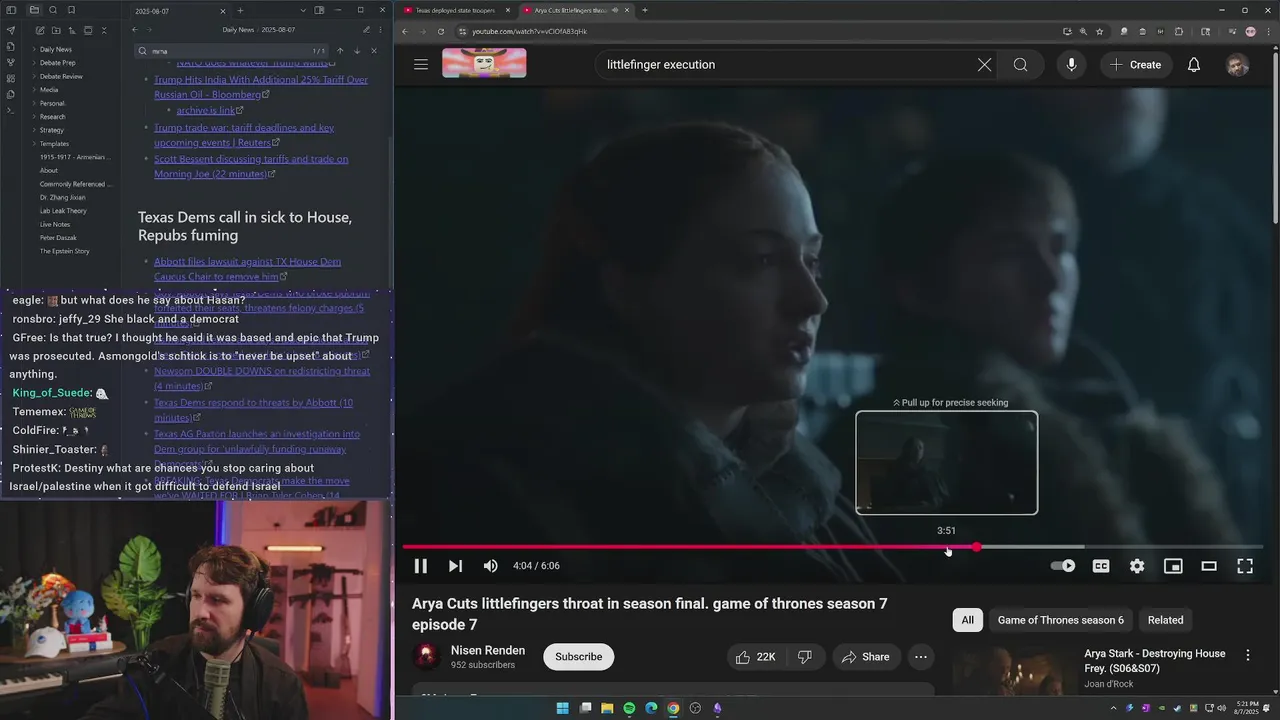
Task: Start voice search with the microphone
Action: pos(1071,65)
